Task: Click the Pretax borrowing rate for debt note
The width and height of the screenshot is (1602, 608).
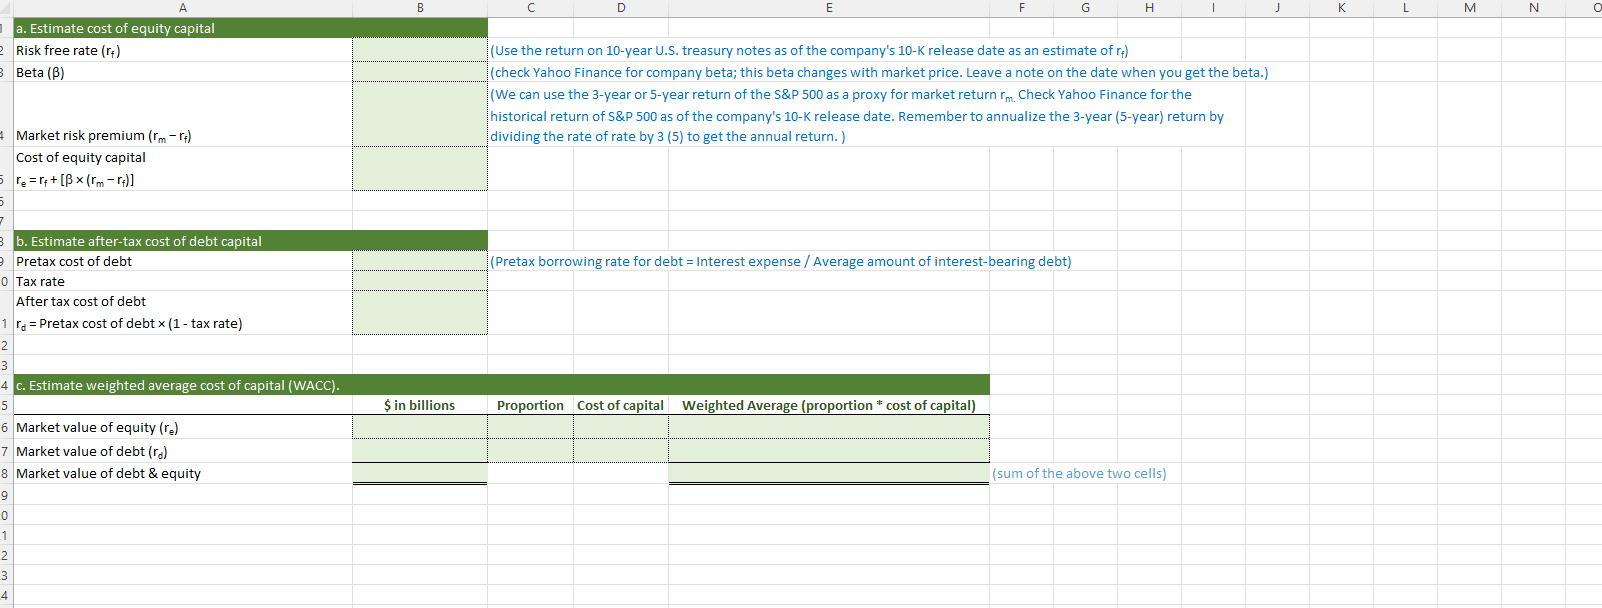Action: (781, 261)
